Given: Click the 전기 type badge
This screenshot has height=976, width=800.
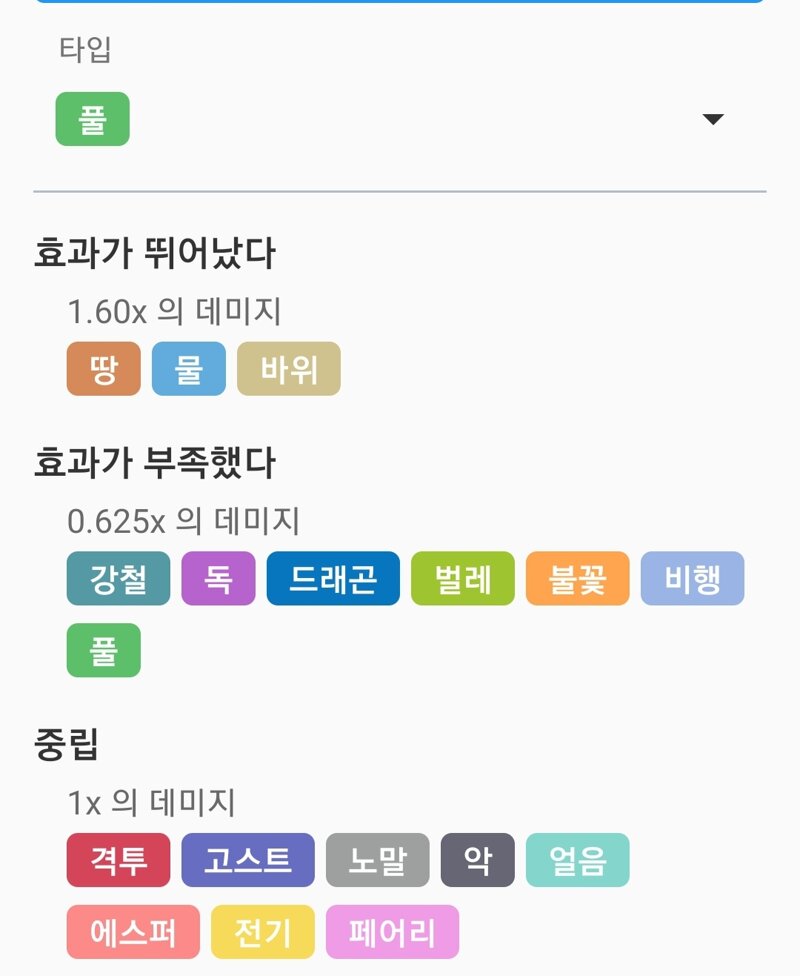Looking at the screenshot, I should (263, 932).
